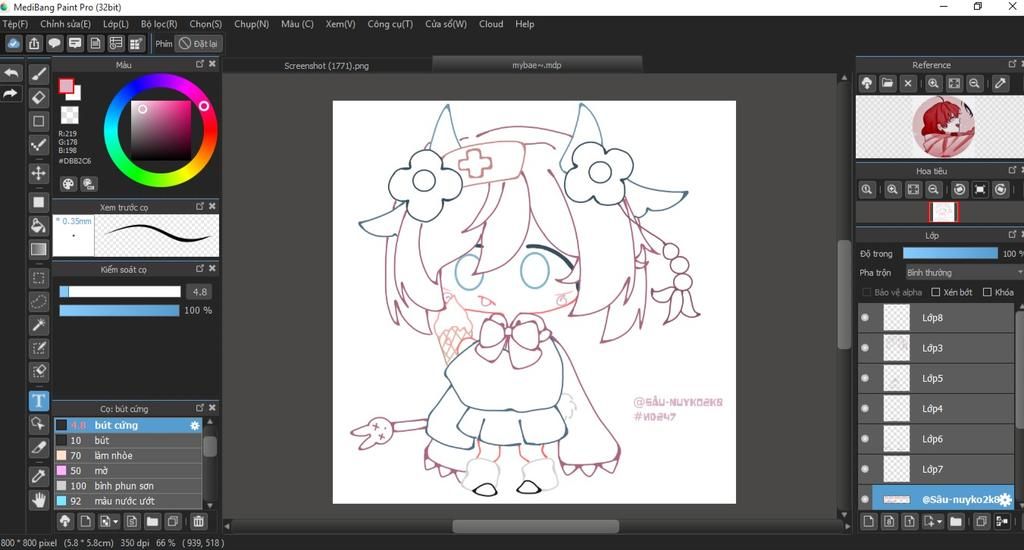The width and height of the screenshot is (1024, 550).
Task: Click the Undo arrow
Action: tap(11, 73)
